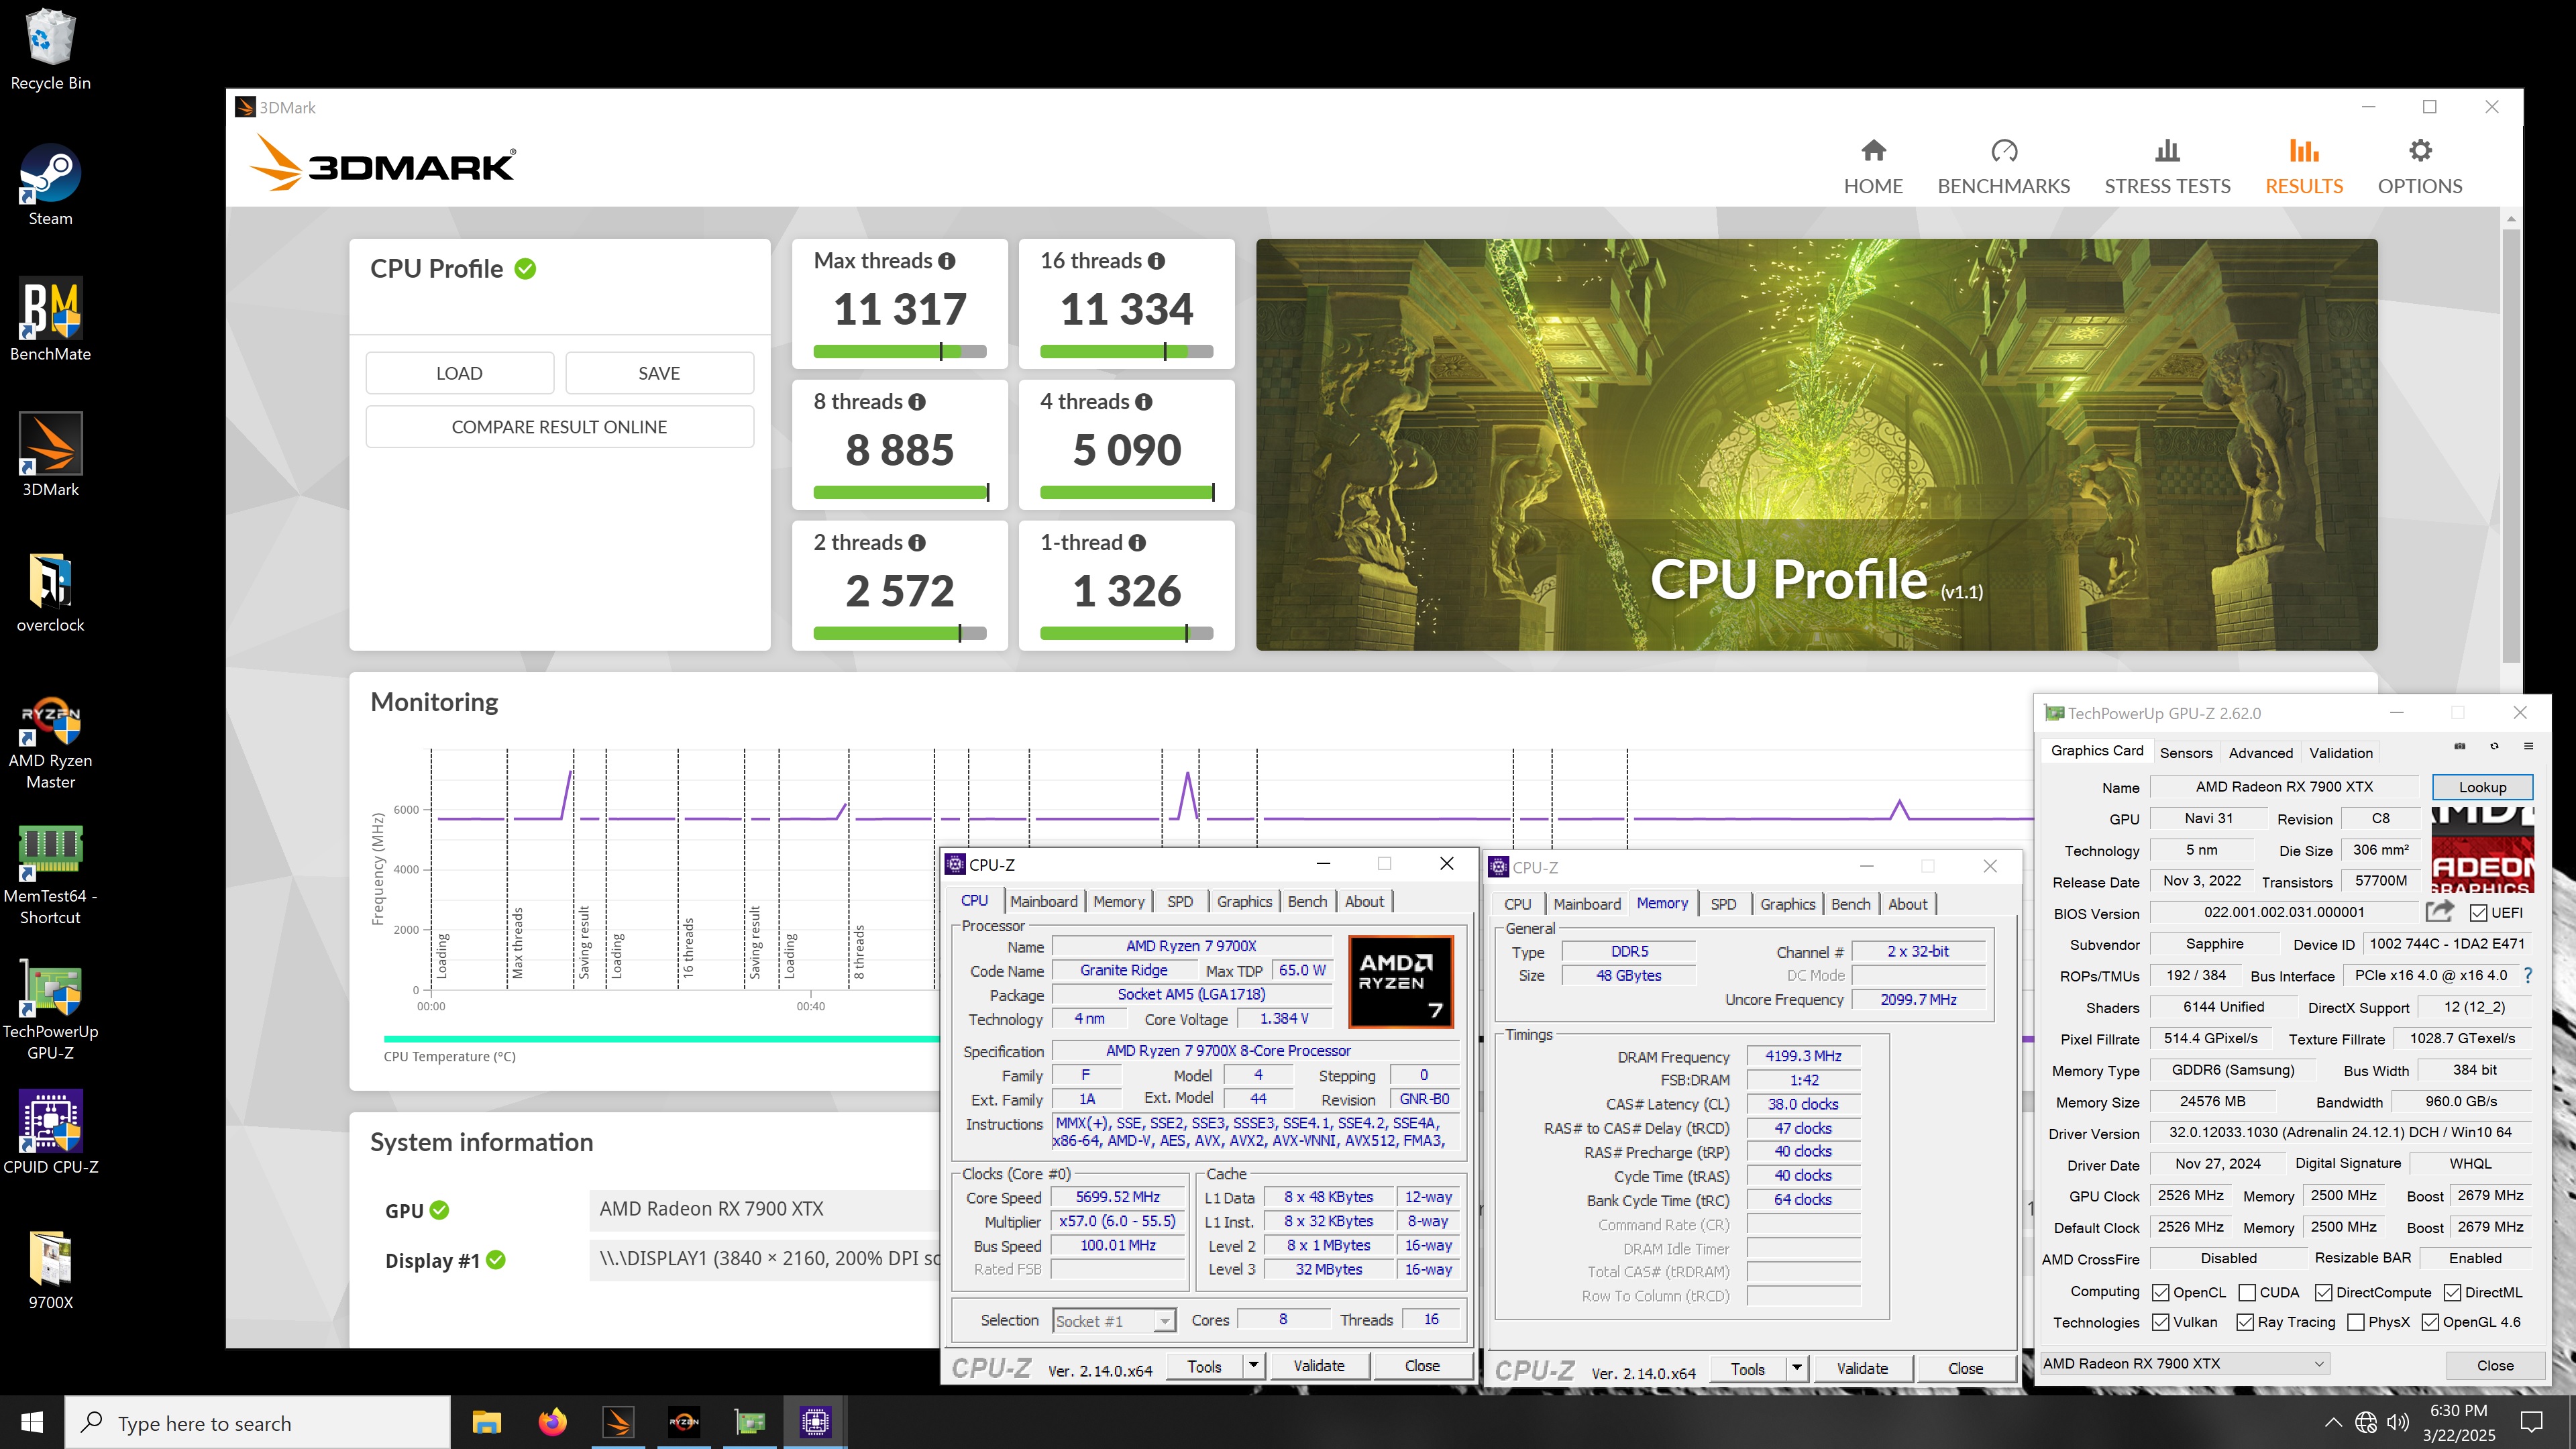
Task: Select the overclock desktop shortcut
Action: pyautogui.click(x=50, y=592)
